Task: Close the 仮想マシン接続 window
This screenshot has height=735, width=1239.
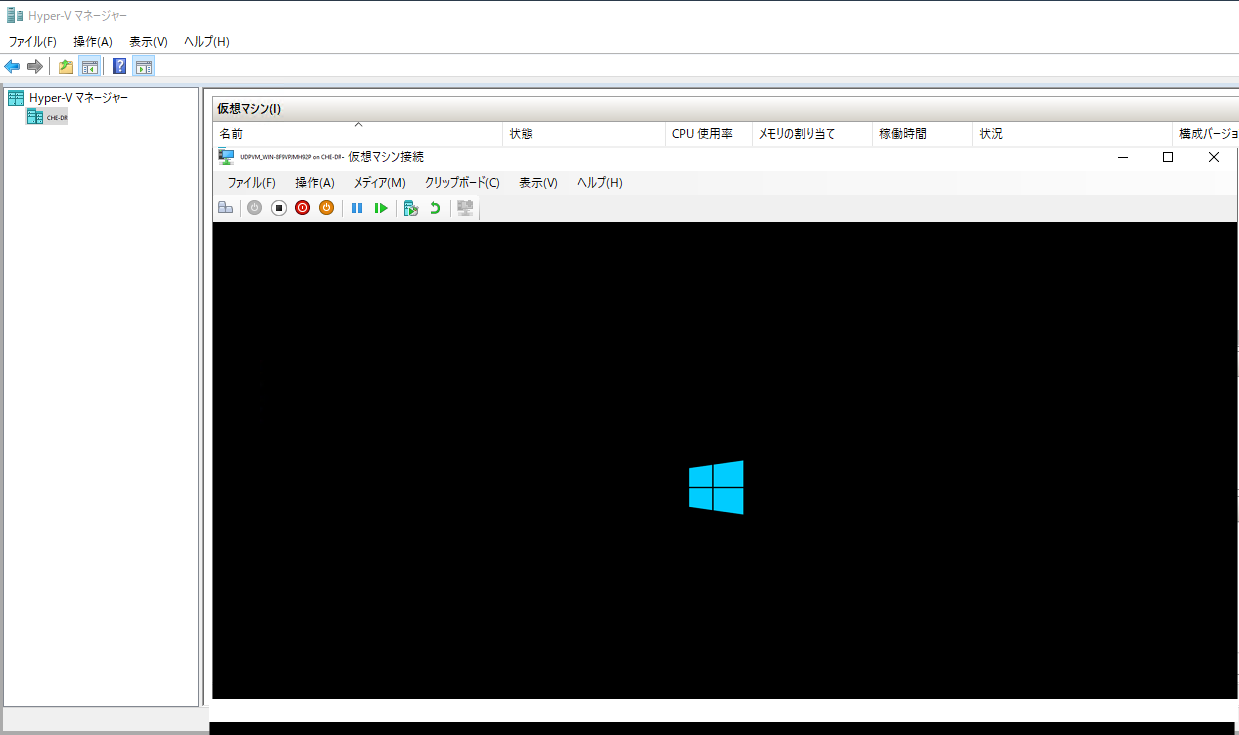Action: click(1214, 157)
